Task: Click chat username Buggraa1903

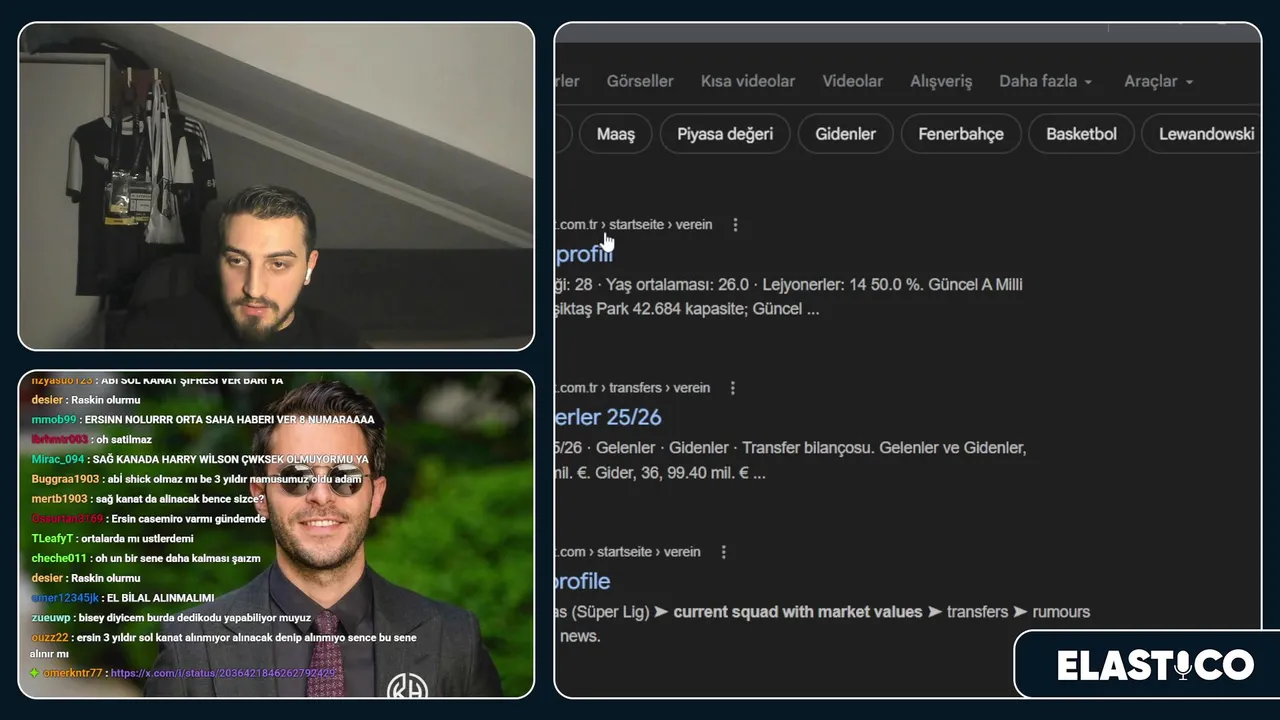Action: [66, 479]
